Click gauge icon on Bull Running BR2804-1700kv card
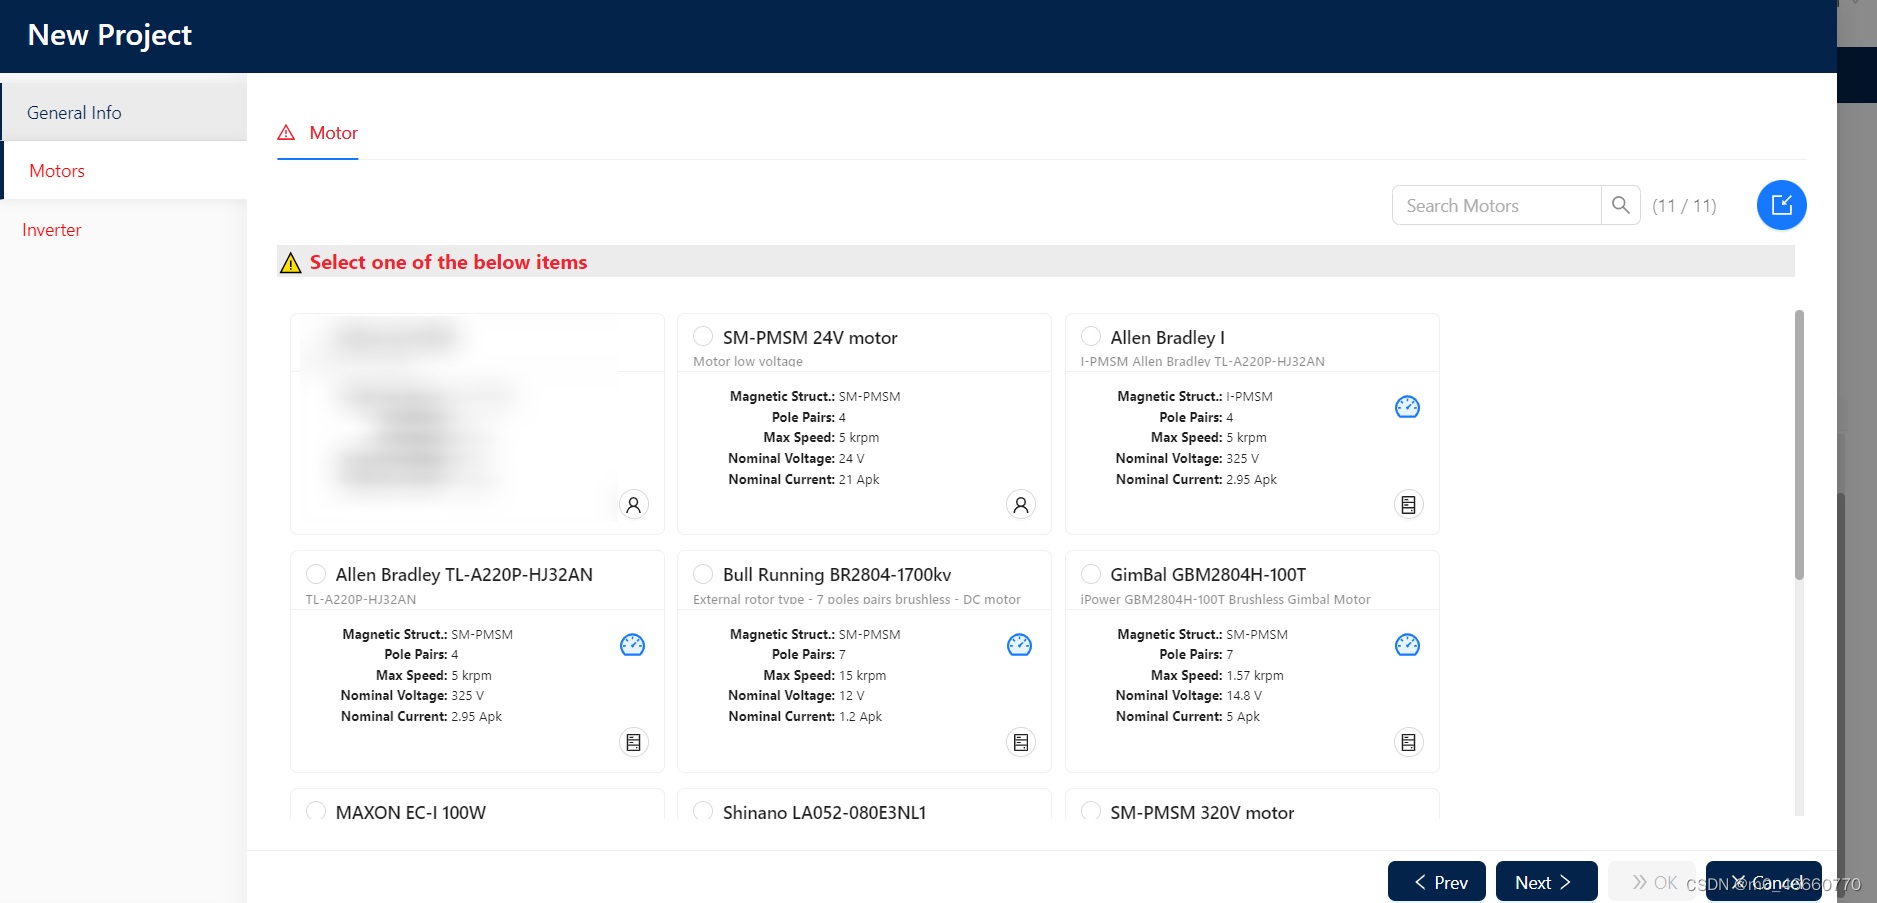This screenshot has height=903, width=1877. coord(1019,645)
